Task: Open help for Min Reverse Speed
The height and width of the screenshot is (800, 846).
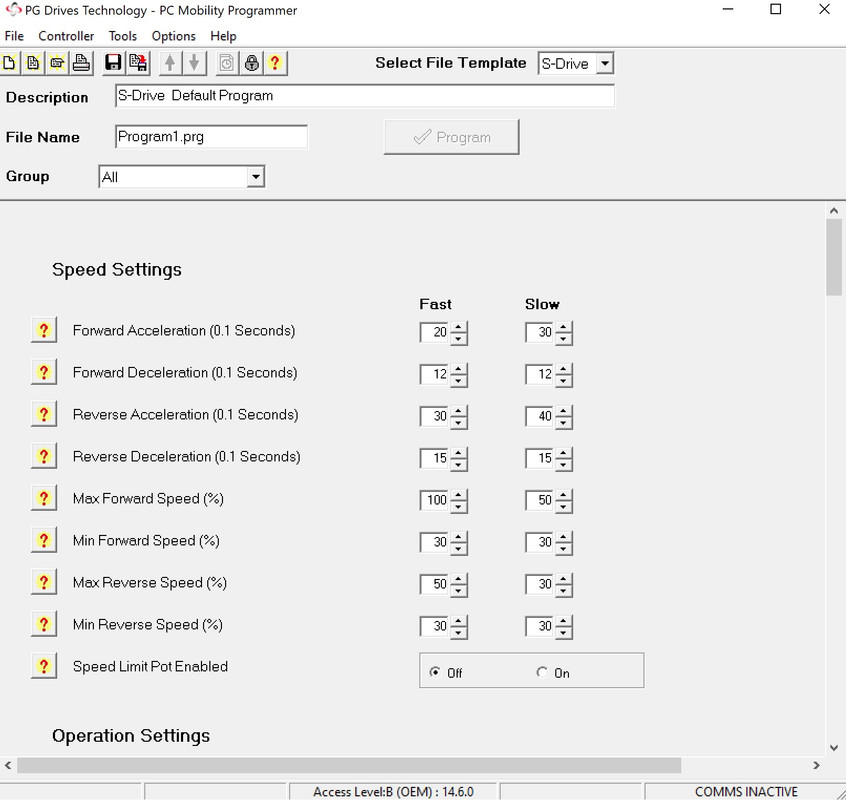Action: 44,625
